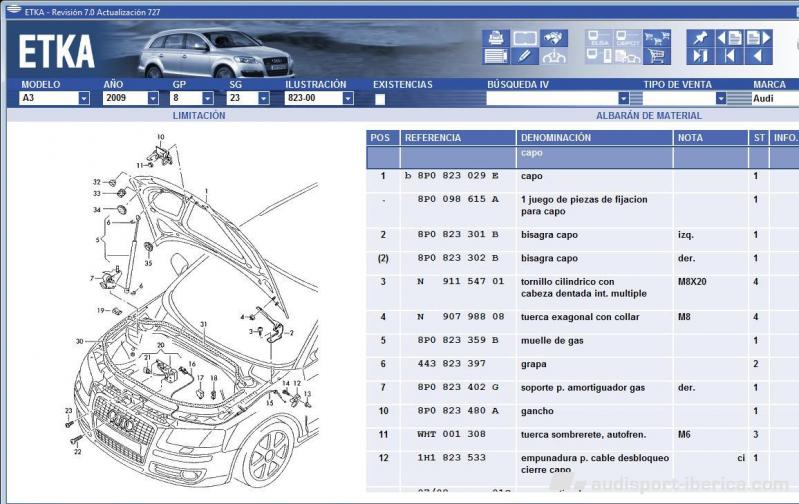Click the ETKA title bar application icon
Image resolution: width=799 pixels, height=504 pixels.
(14, 10)
